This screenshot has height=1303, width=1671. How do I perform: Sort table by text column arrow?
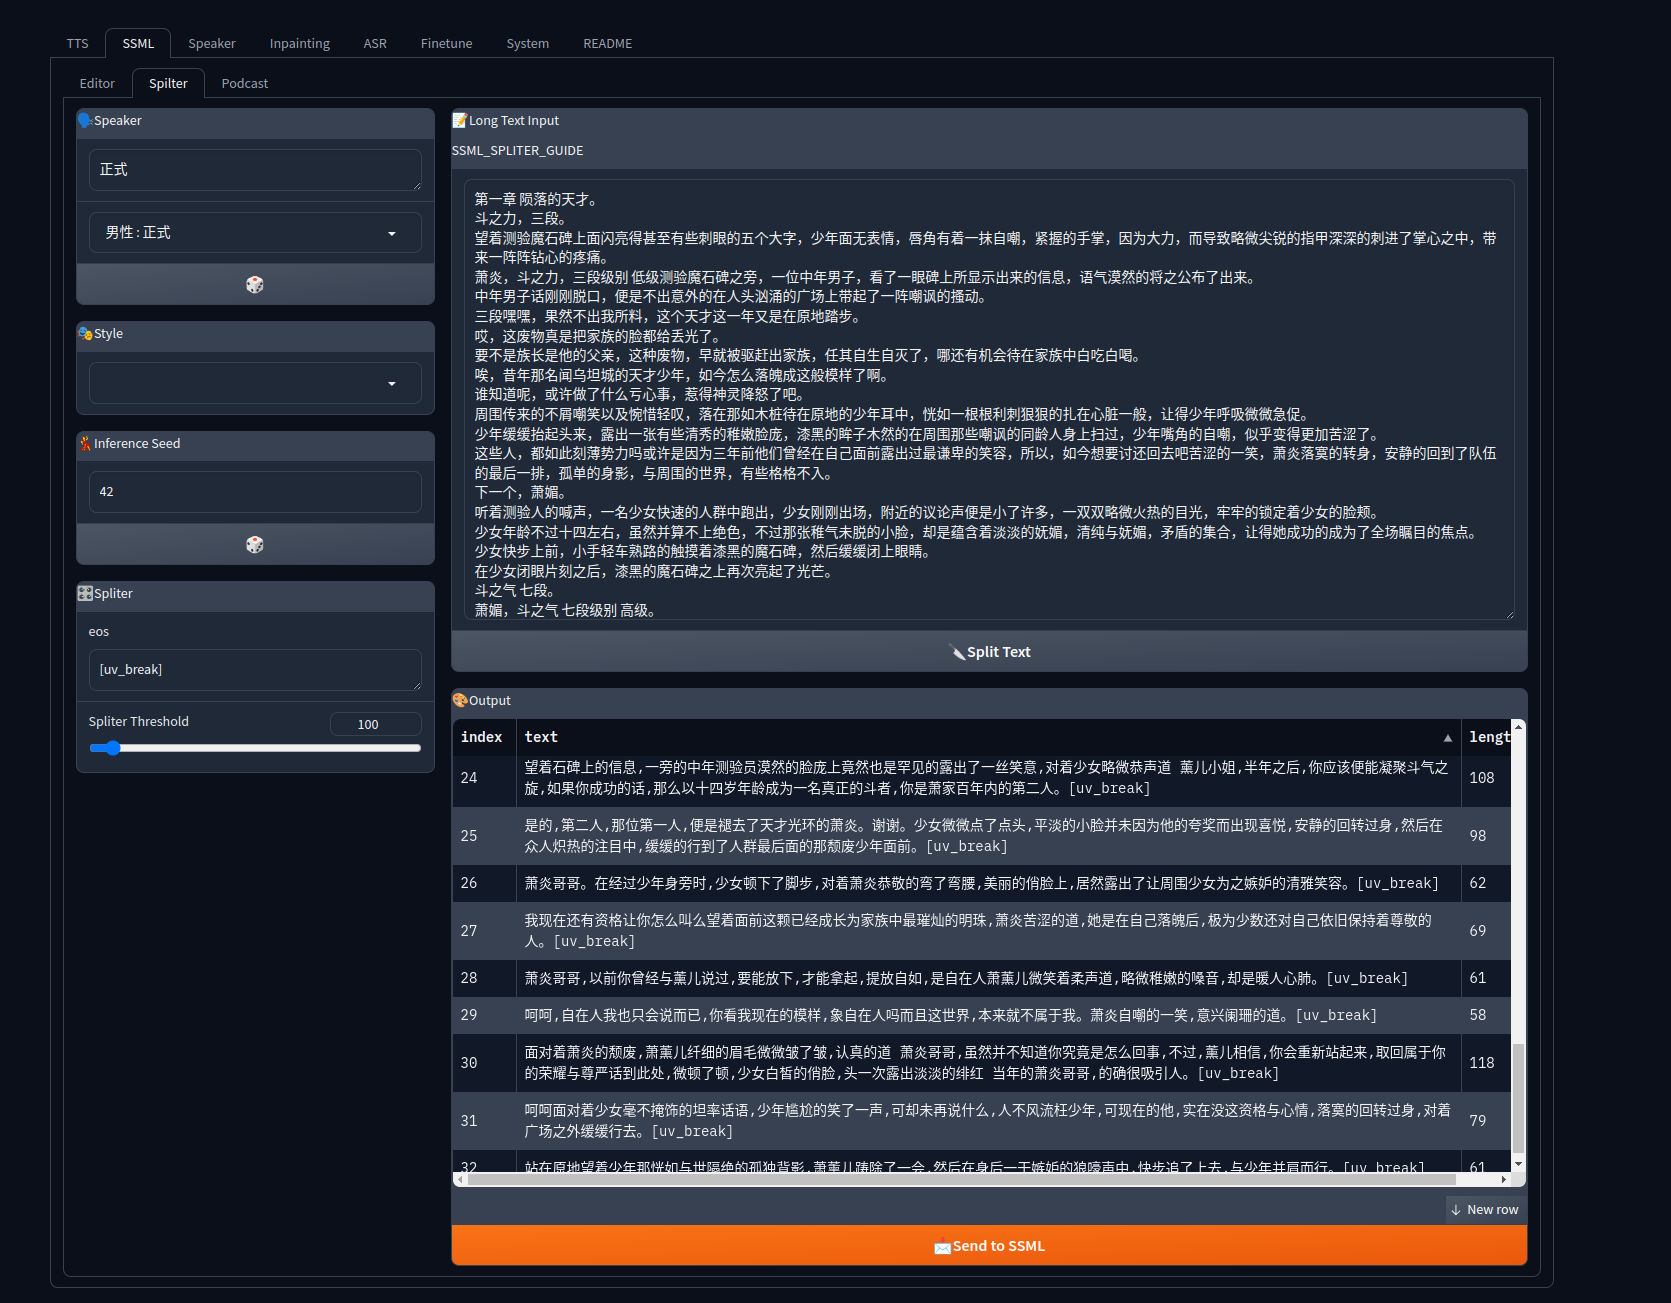point(1447,738)
